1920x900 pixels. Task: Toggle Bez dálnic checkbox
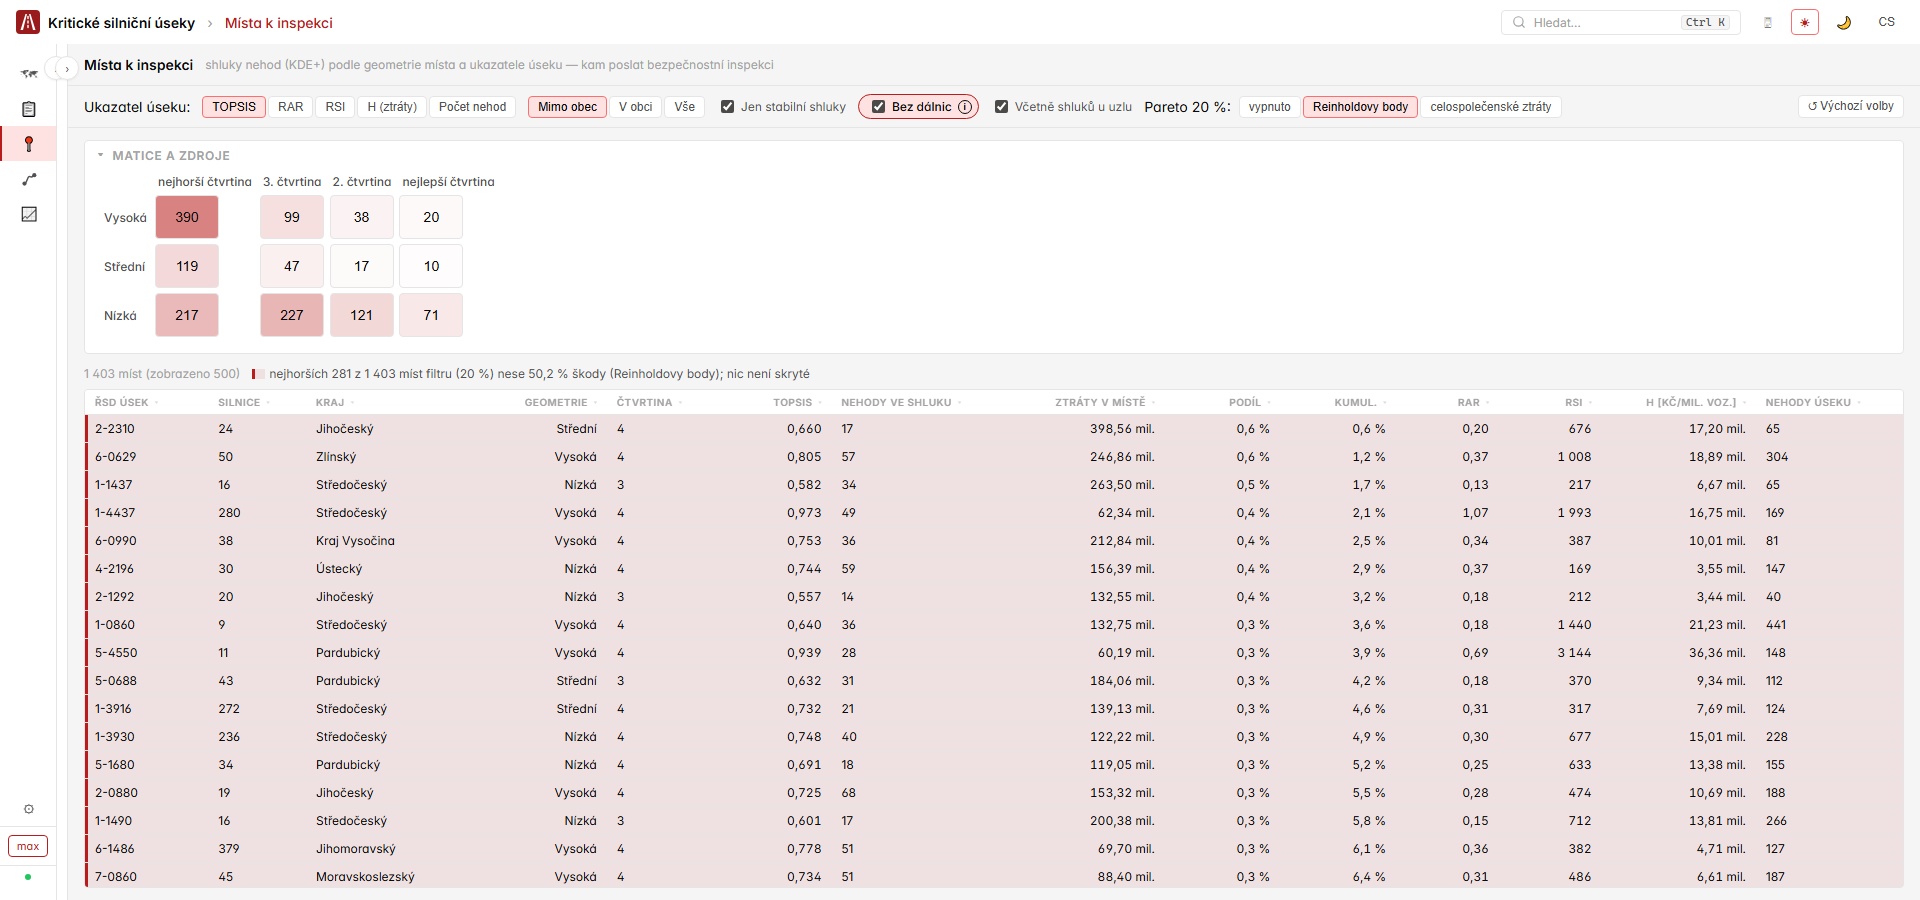coord(878,107)
